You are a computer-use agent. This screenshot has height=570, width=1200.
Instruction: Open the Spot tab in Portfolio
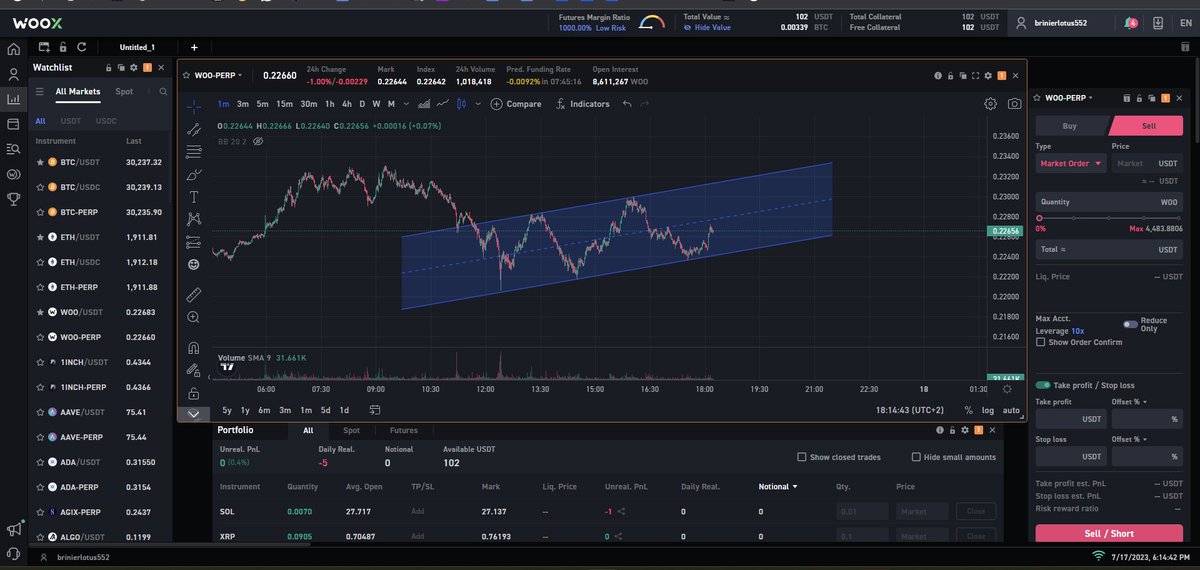click(x=352, y=430)
